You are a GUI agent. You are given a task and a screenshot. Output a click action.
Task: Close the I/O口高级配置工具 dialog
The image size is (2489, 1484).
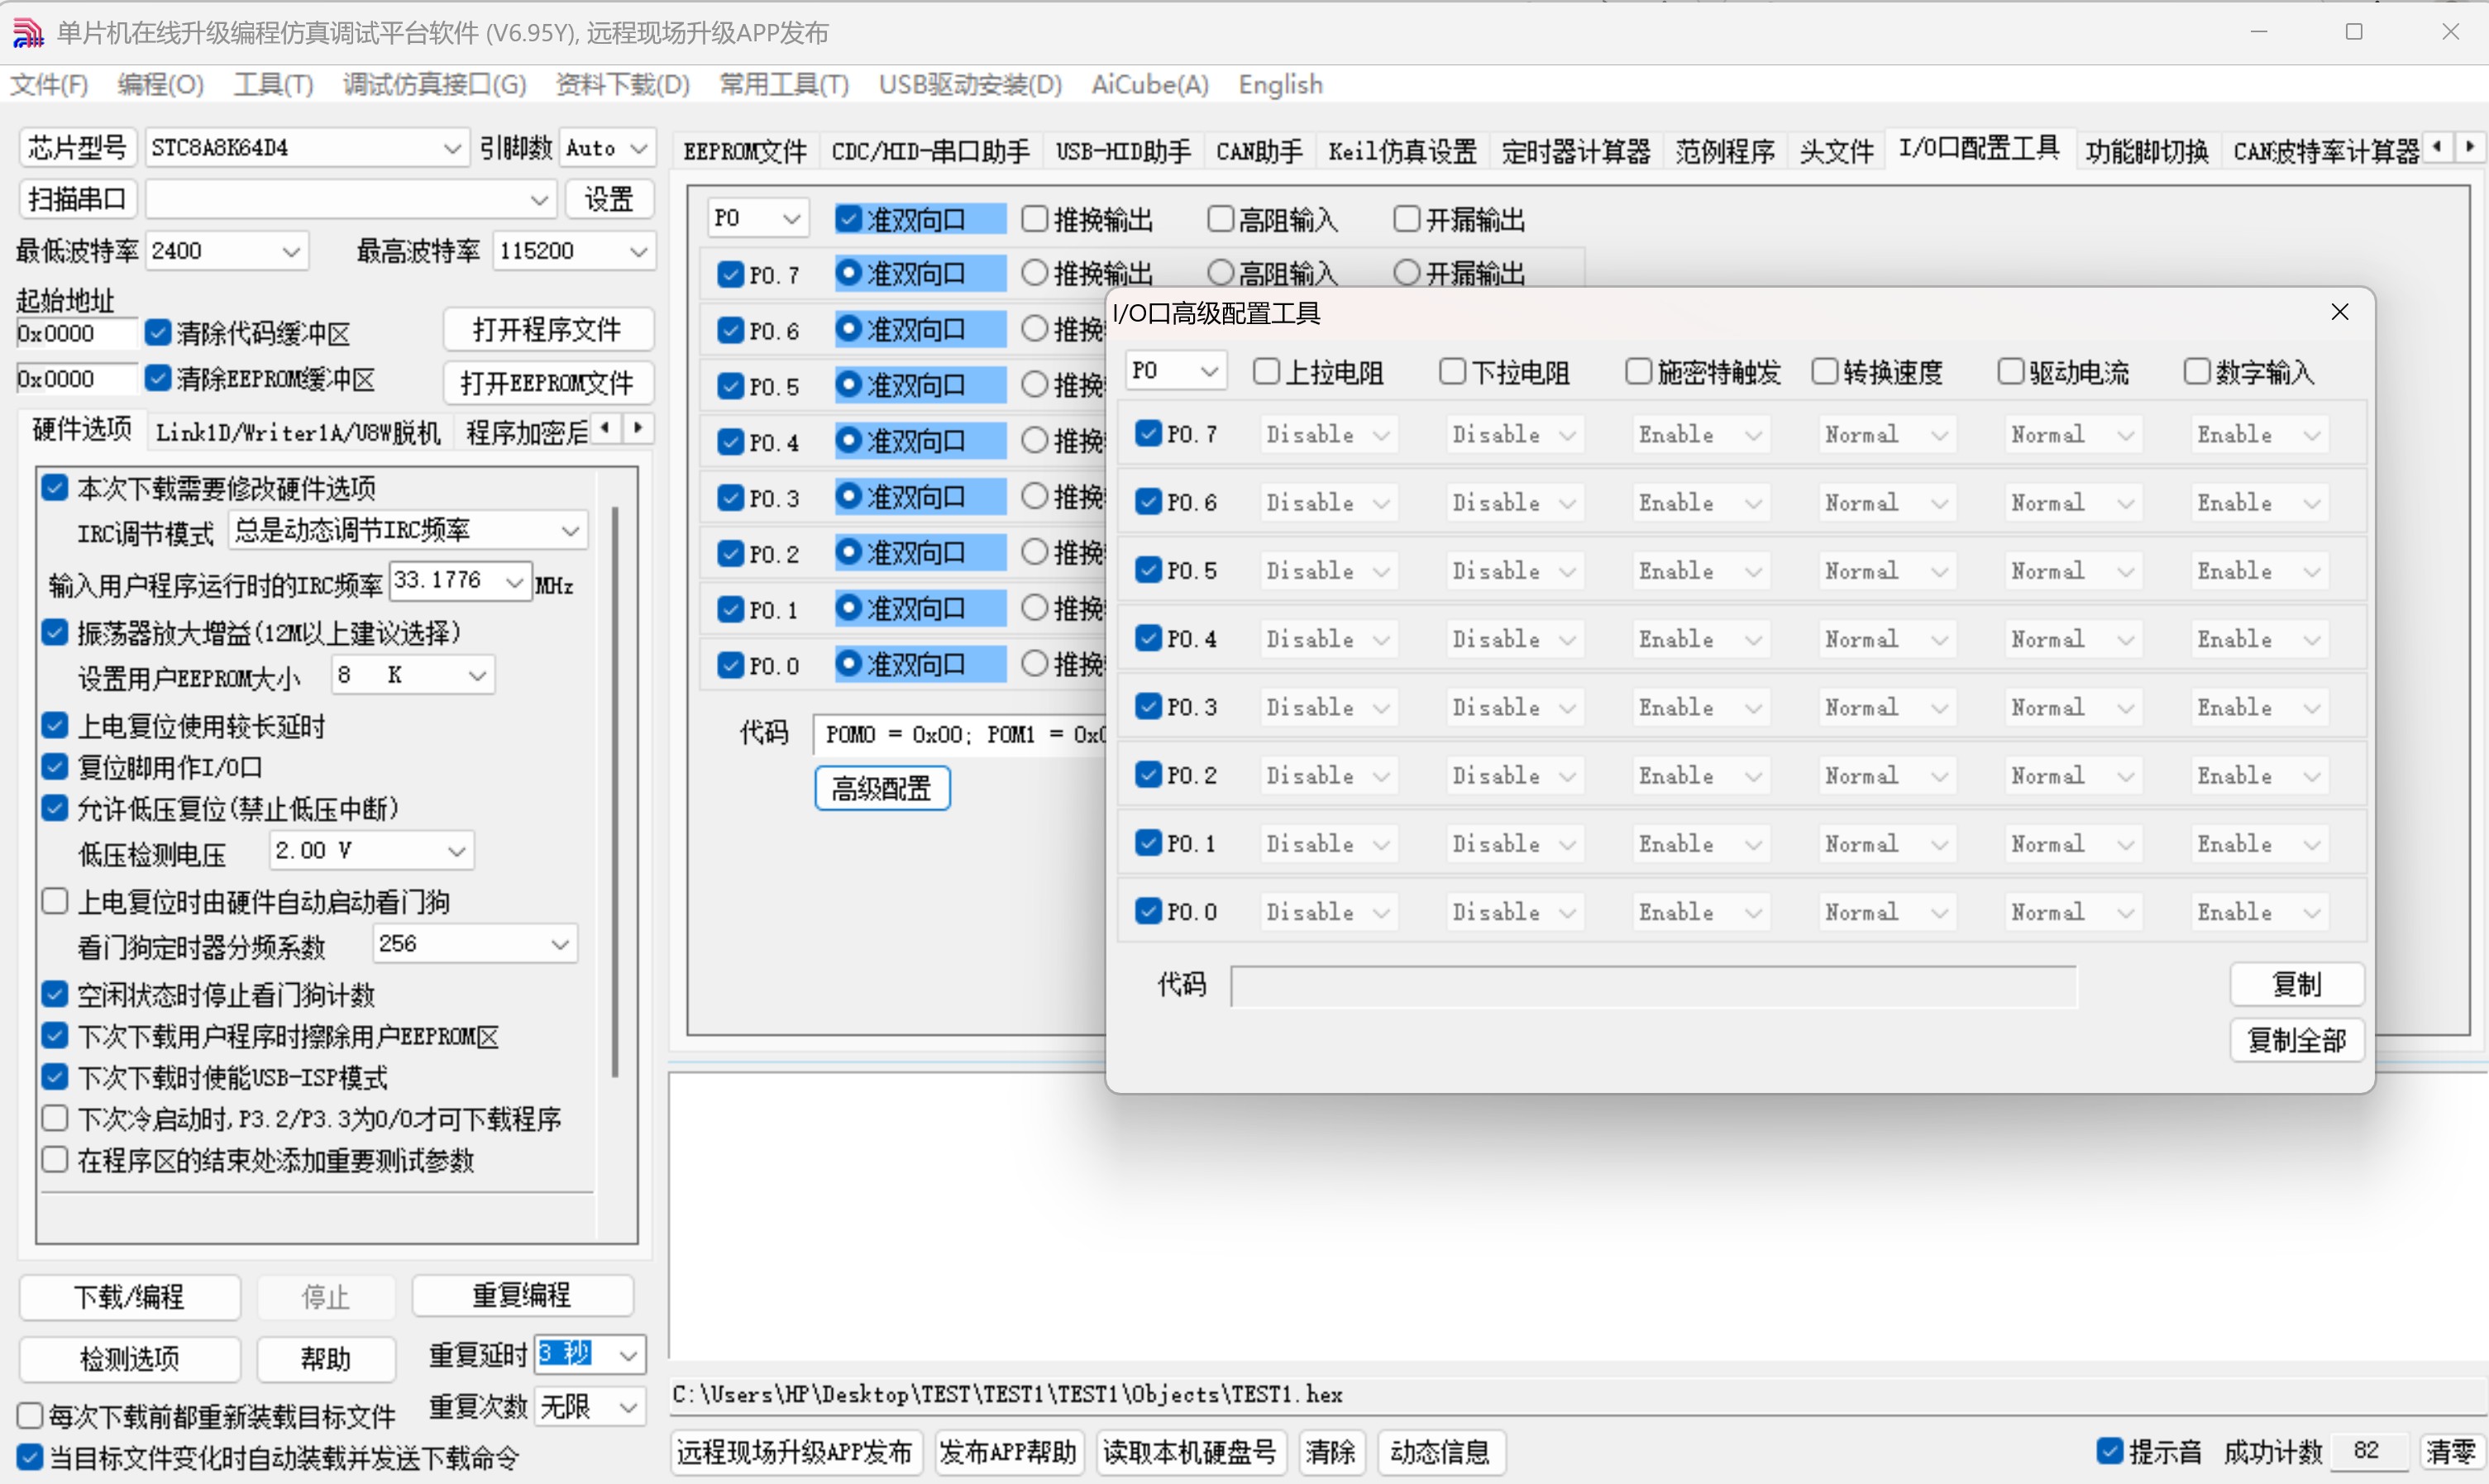click(2339, 312)
